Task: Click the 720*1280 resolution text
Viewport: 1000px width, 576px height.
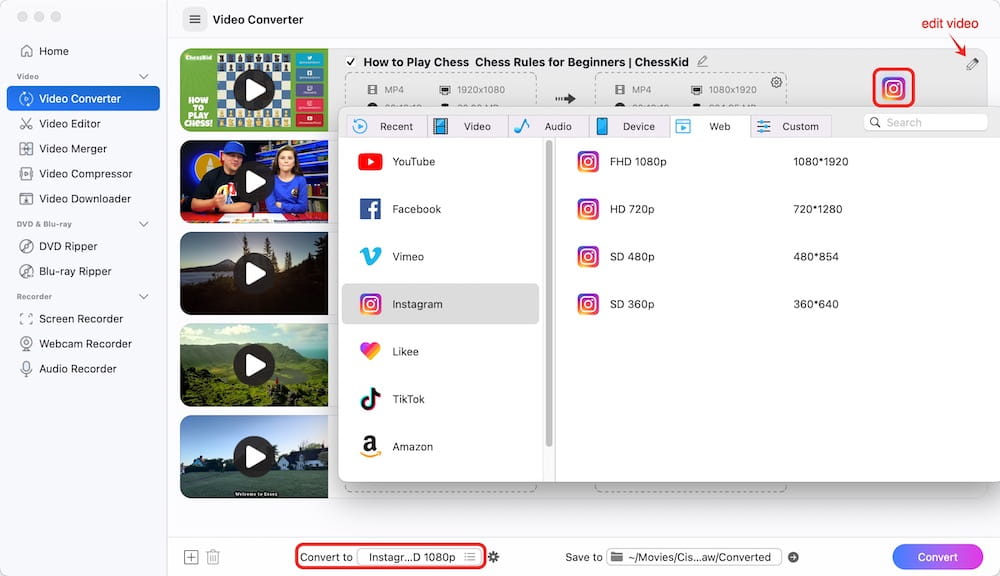Action: (817, 209)
